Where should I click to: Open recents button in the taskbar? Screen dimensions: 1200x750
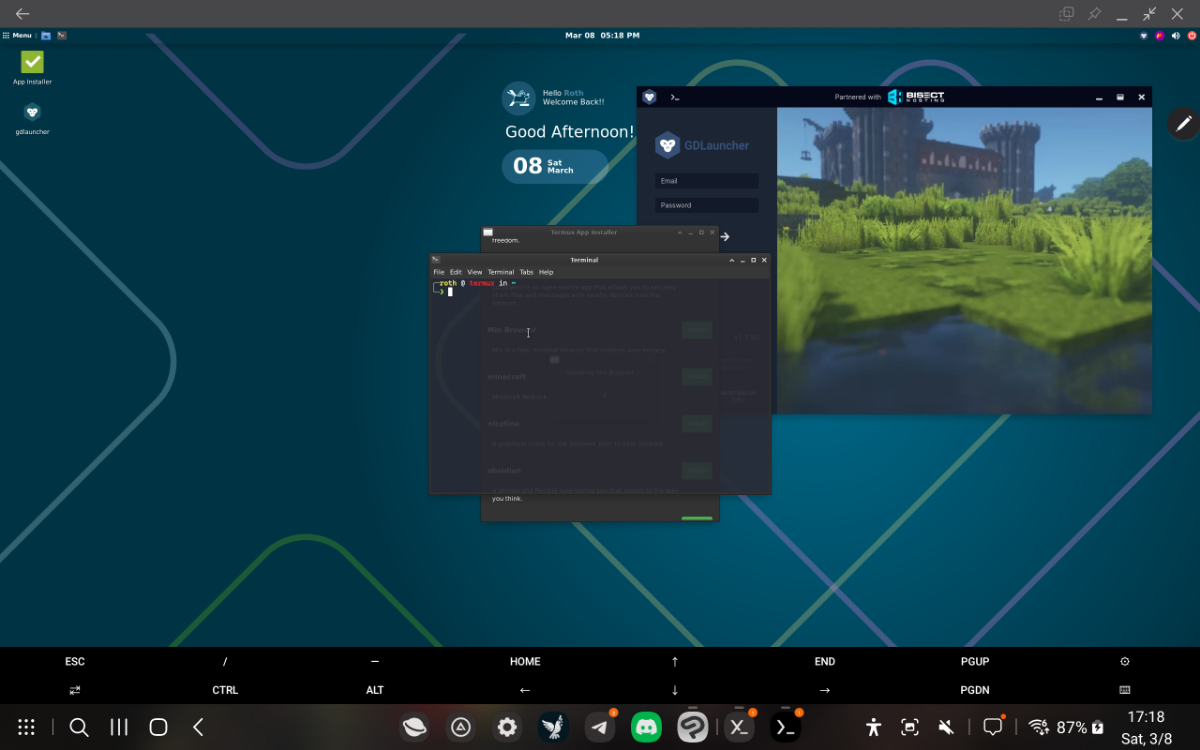pos(119,728)
